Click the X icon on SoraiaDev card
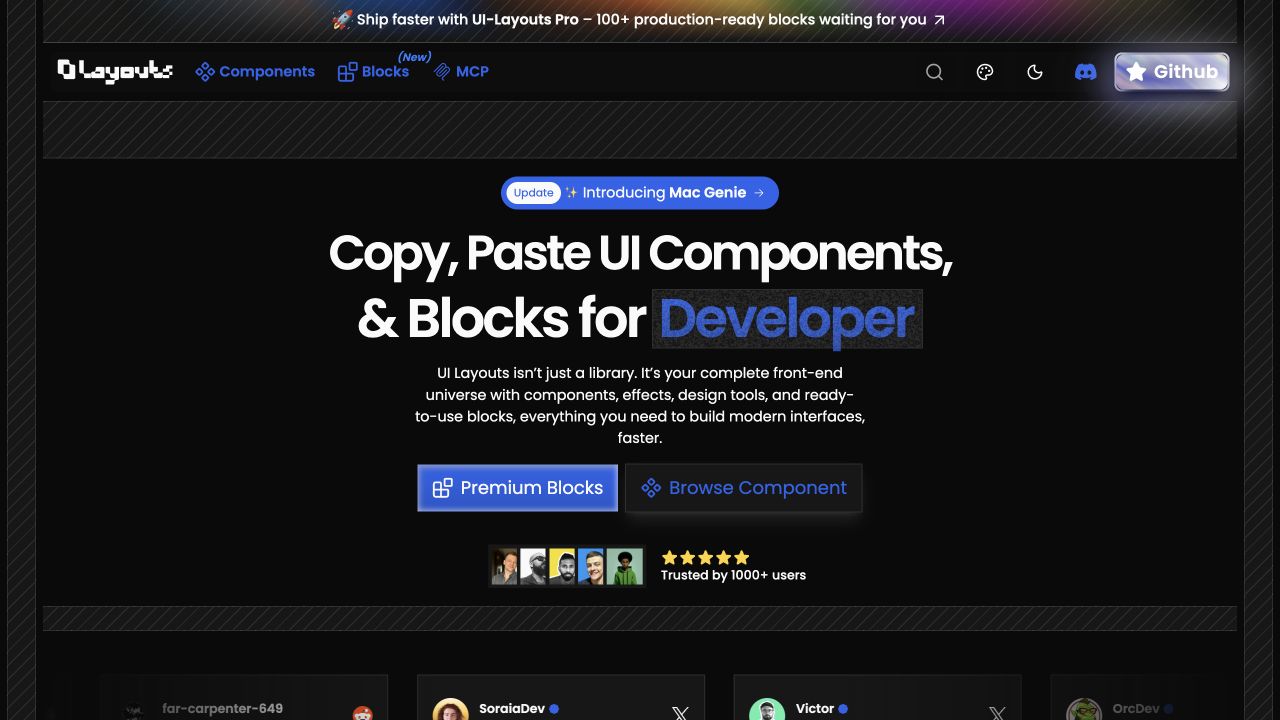 (680, 713)
